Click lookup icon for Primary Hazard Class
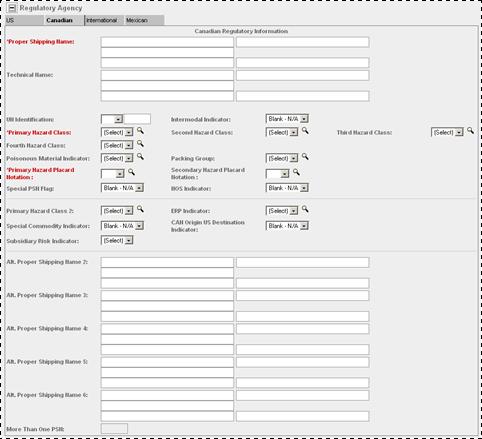The width and height of the screenshot is (482, 439). (140, 131)
